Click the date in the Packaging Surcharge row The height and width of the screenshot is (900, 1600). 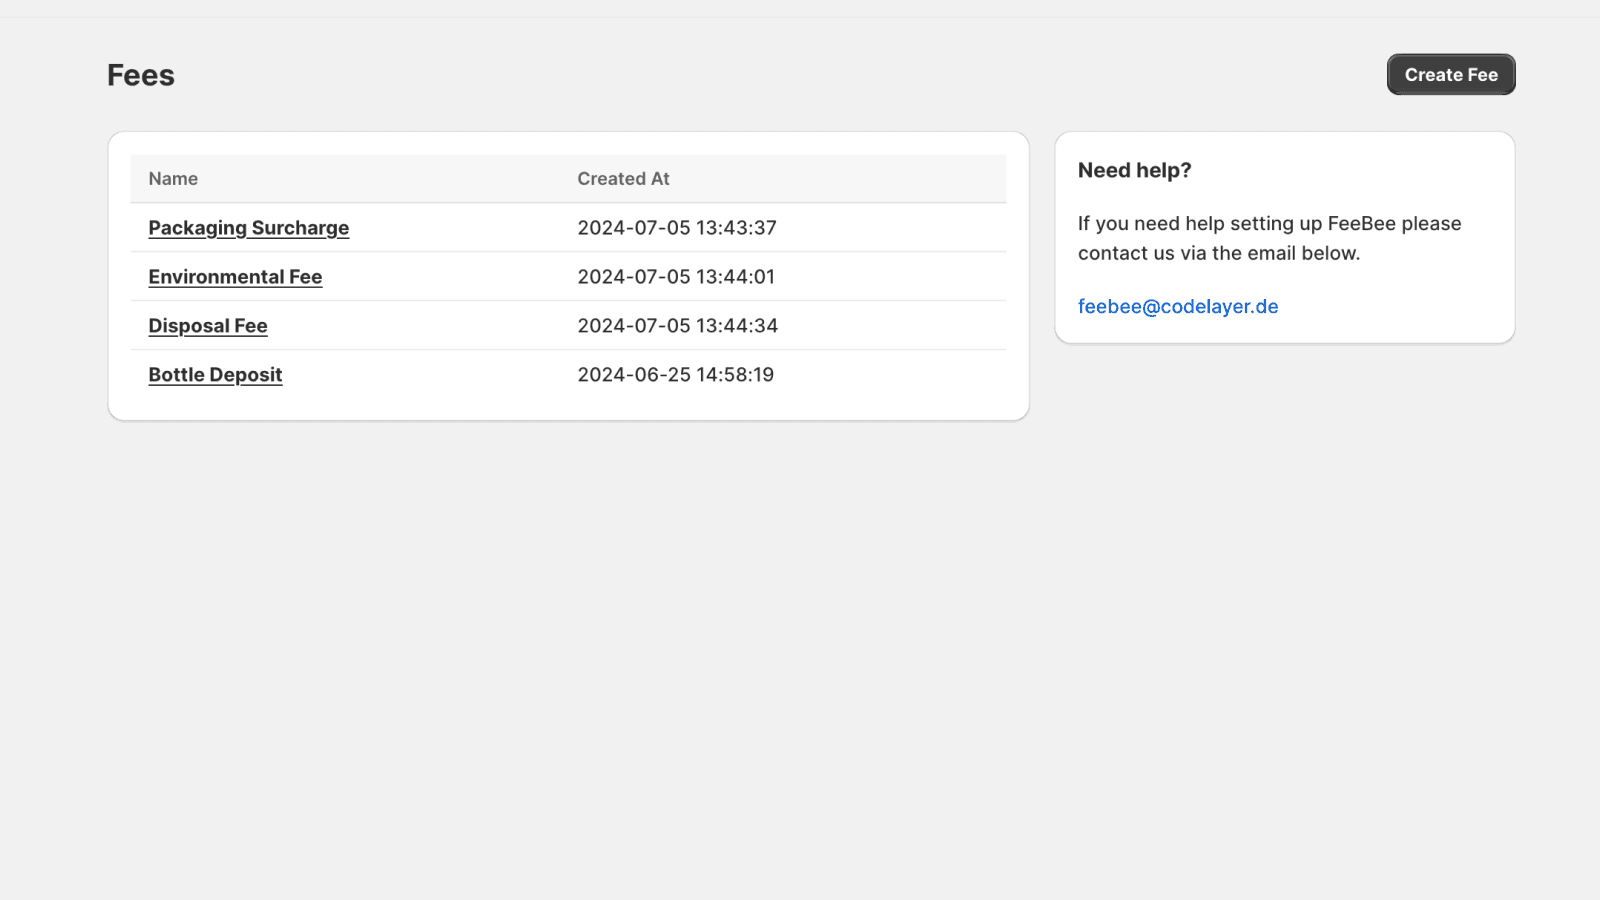[x=634, y=228]
